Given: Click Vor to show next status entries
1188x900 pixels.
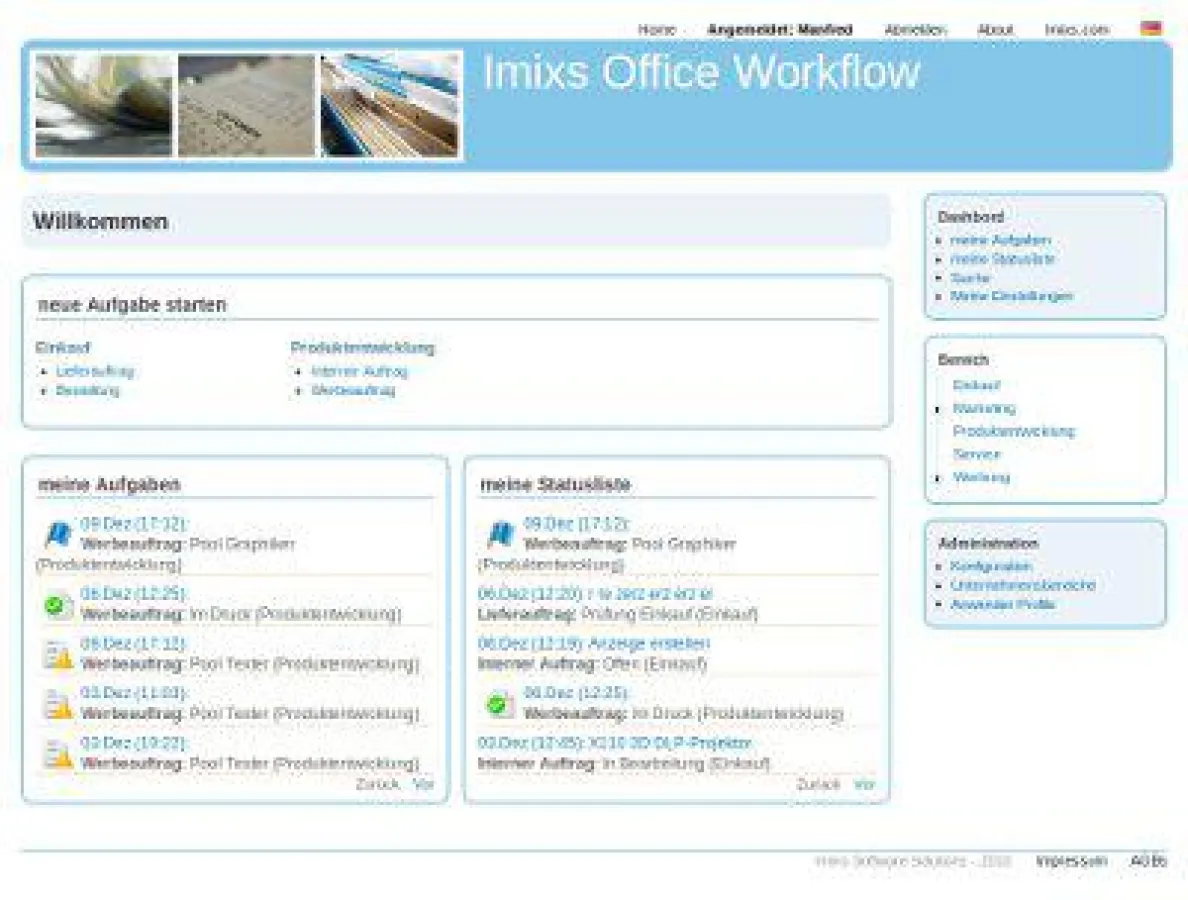Looking at the screenshot, I should point(866,784).
